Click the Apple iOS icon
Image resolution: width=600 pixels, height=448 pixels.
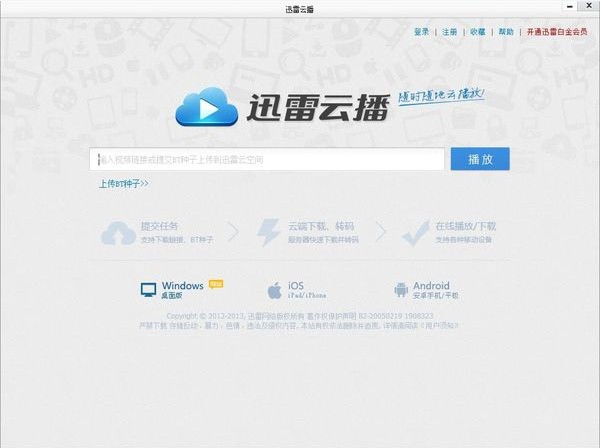pyautogui.click(x=274, y=290)
